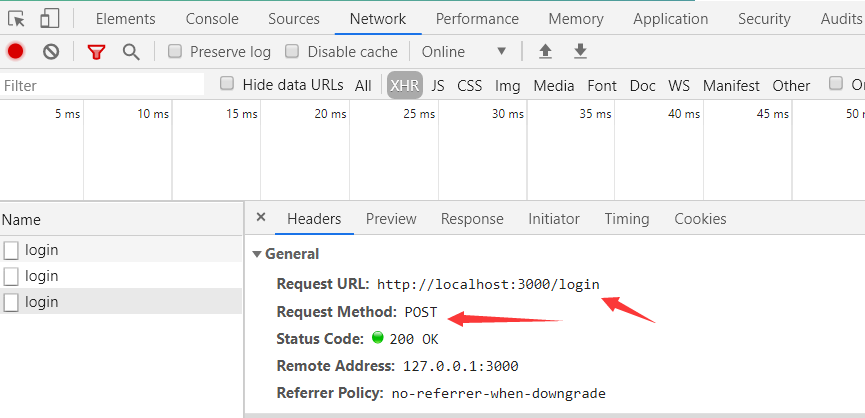Check the Disable cache option
The image size is (865, 418).
coord(293,52)
